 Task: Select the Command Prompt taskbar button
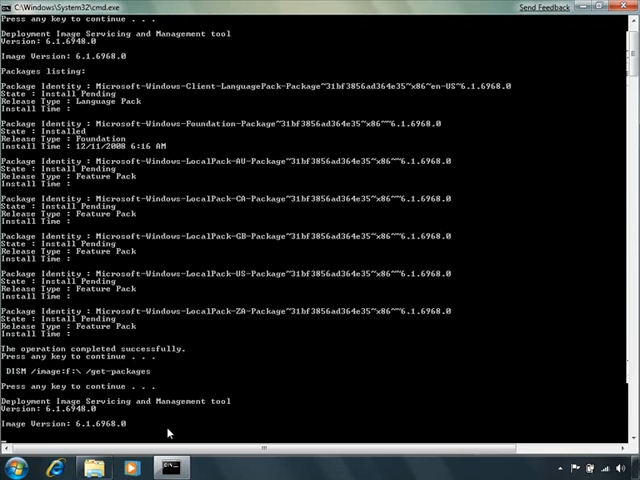pos(171,468)
